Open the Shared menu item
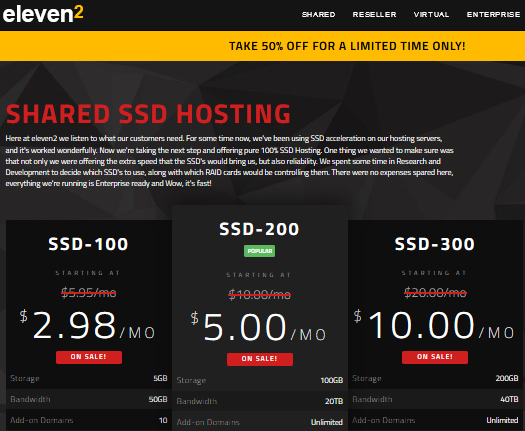 tap(318, 15)
